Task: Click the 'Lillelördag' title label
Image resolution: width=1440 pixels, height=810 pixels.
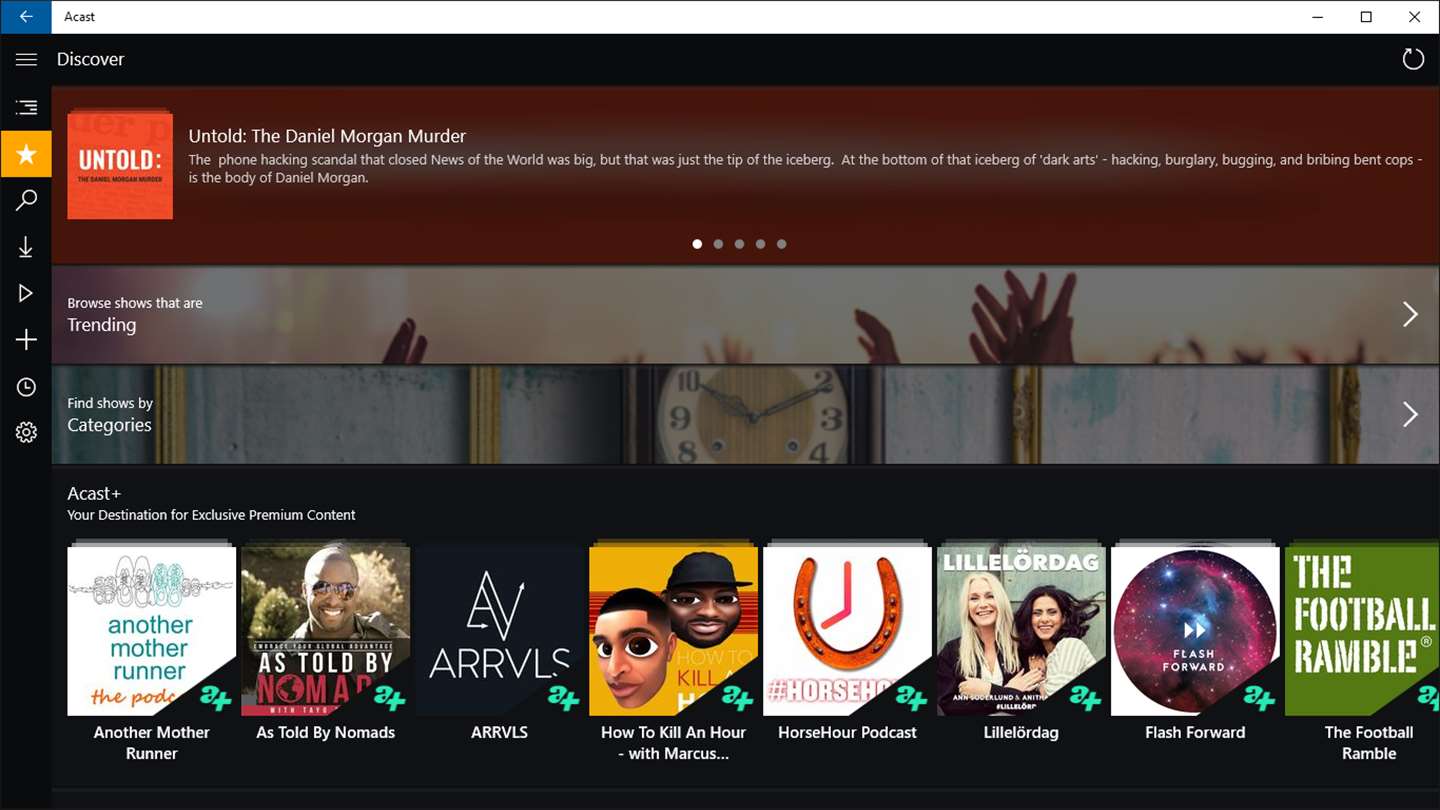Action: point(1021,732)
